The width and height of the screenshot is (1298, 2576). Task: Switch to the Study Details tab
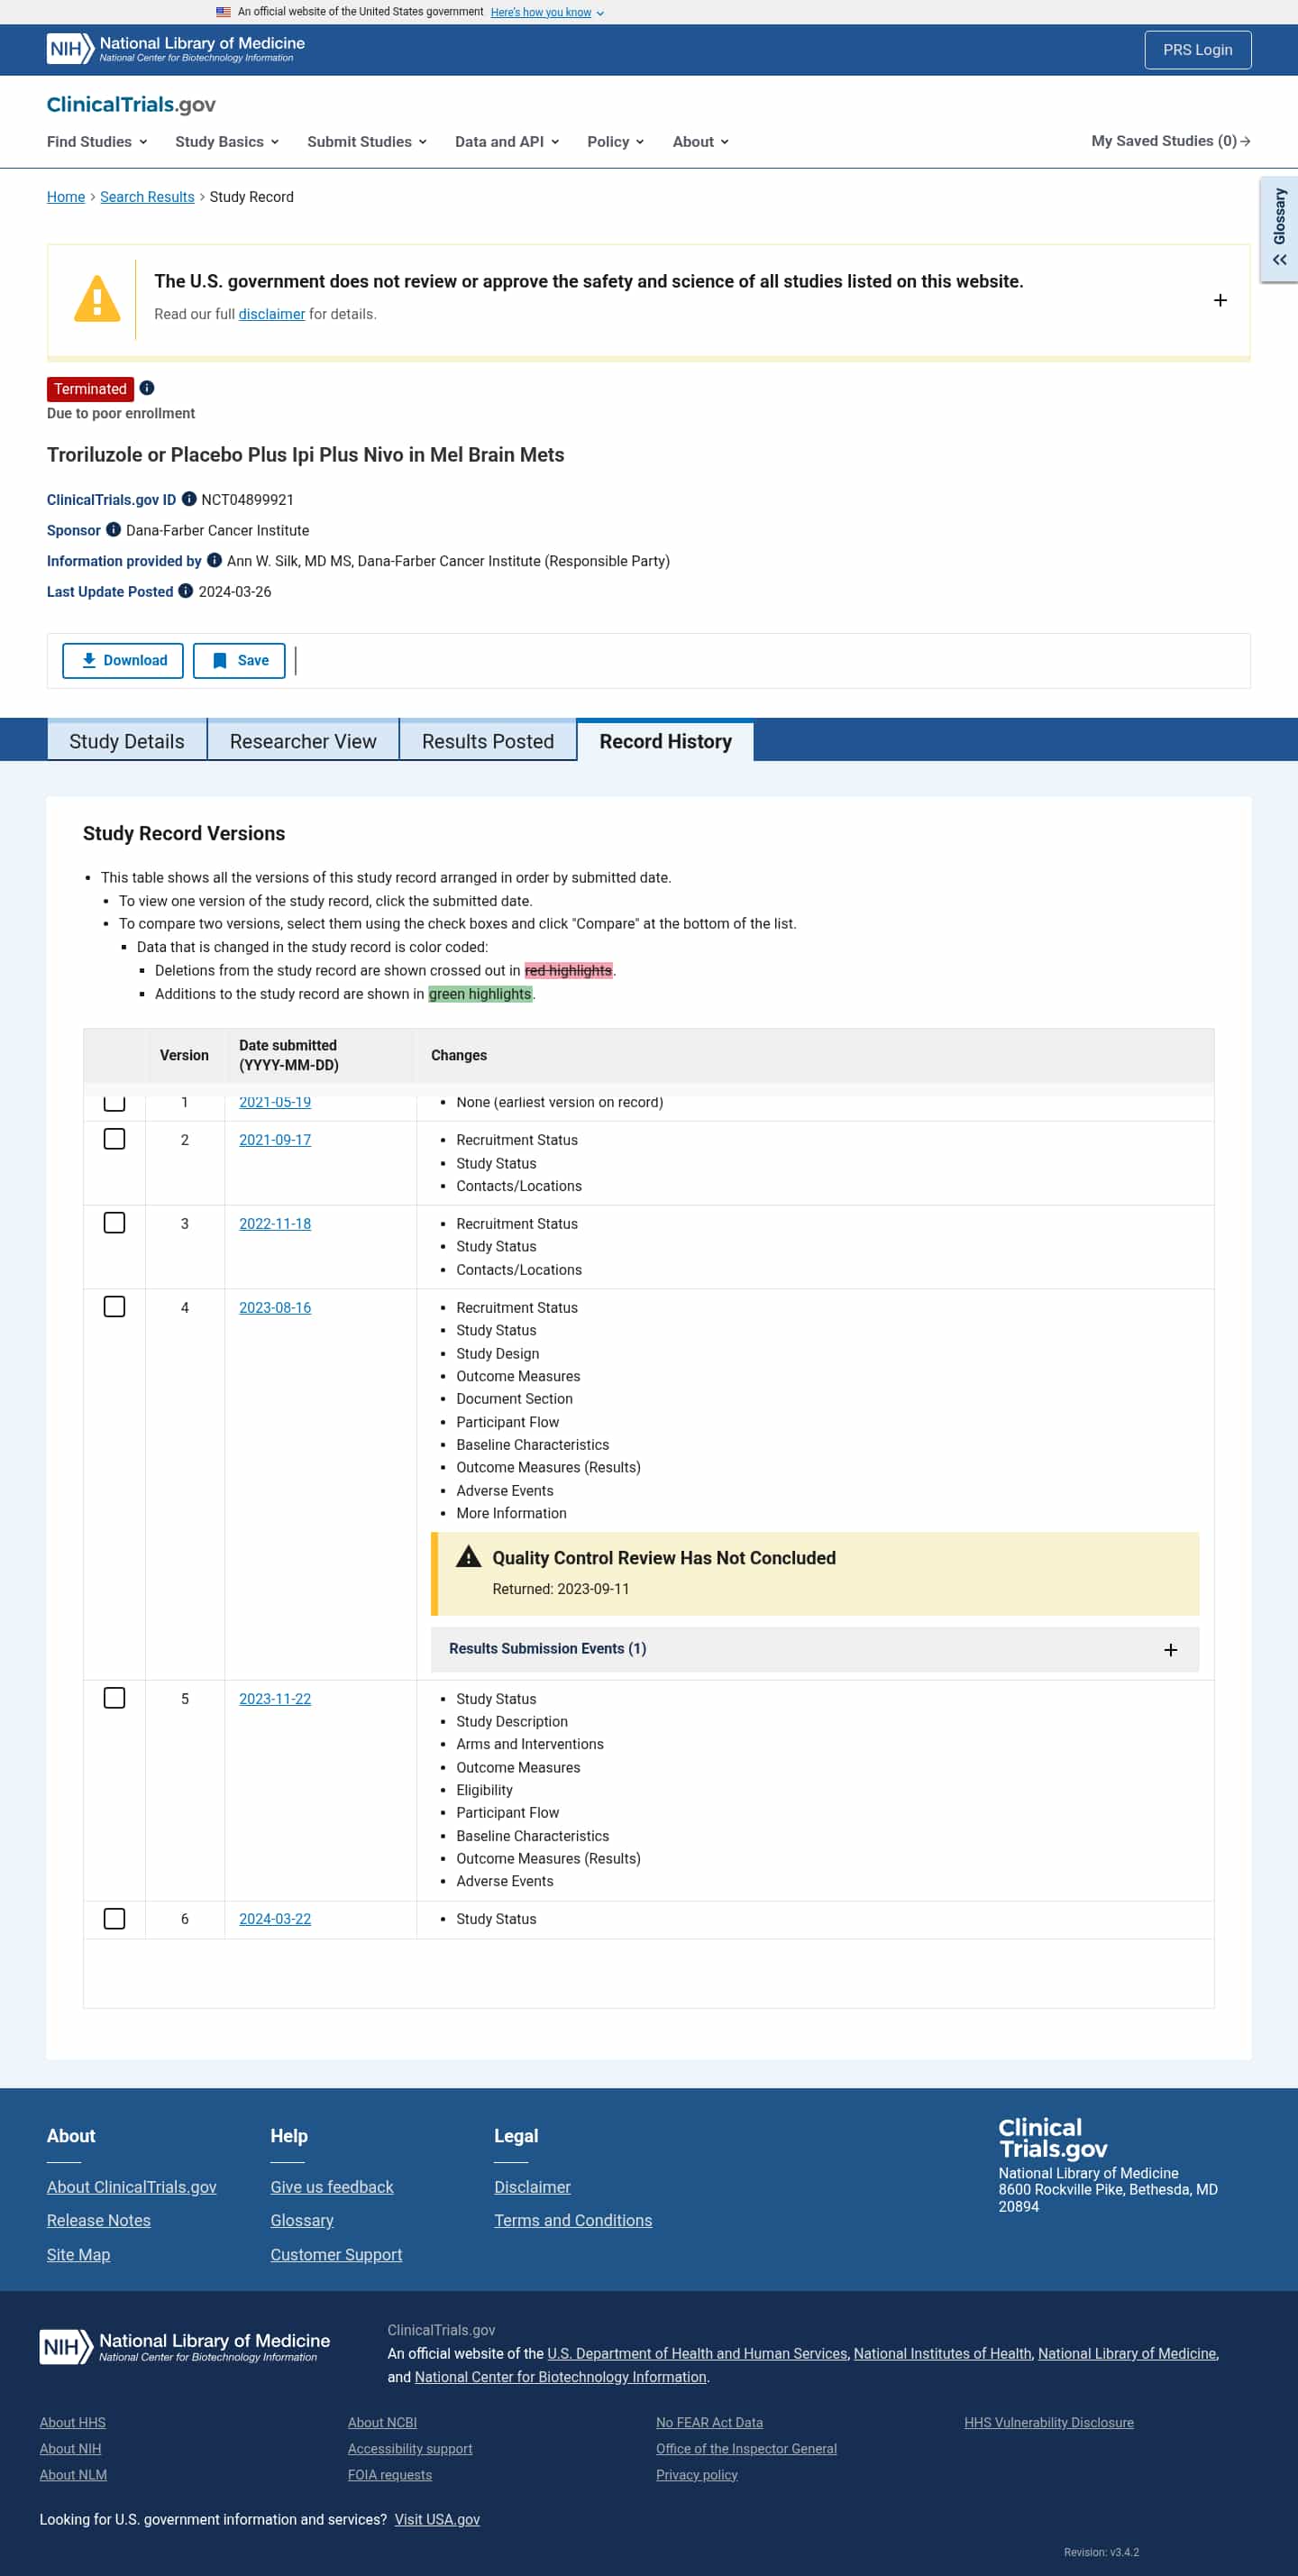(127, 741)
